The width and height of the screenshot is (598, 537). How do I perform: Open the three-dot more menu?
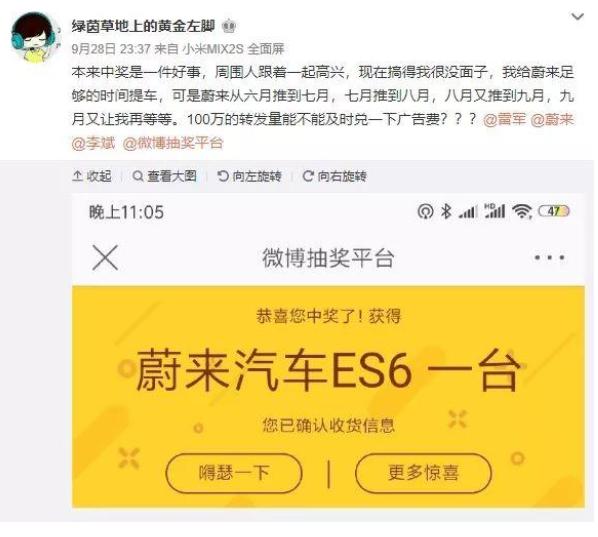(x=549, y=257)
